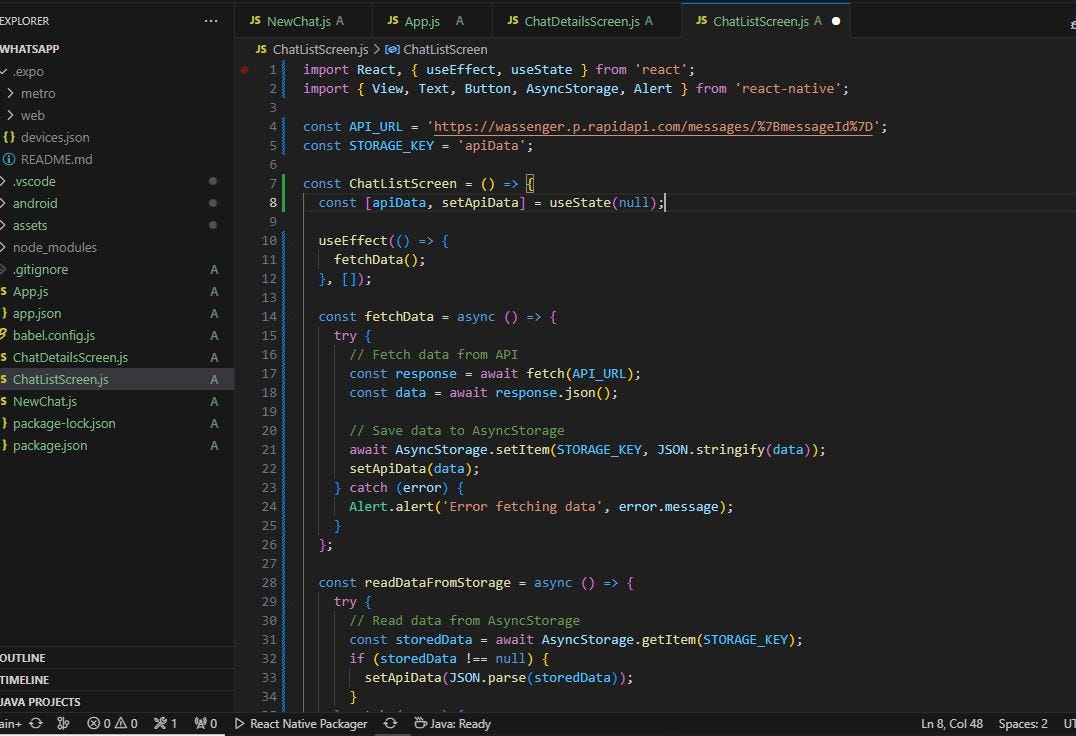The width and height of the screenshot is (1076, 736).
Task: Click the source control branch icon in status bar
Action: pyautogui.click(x=63, y=723)
